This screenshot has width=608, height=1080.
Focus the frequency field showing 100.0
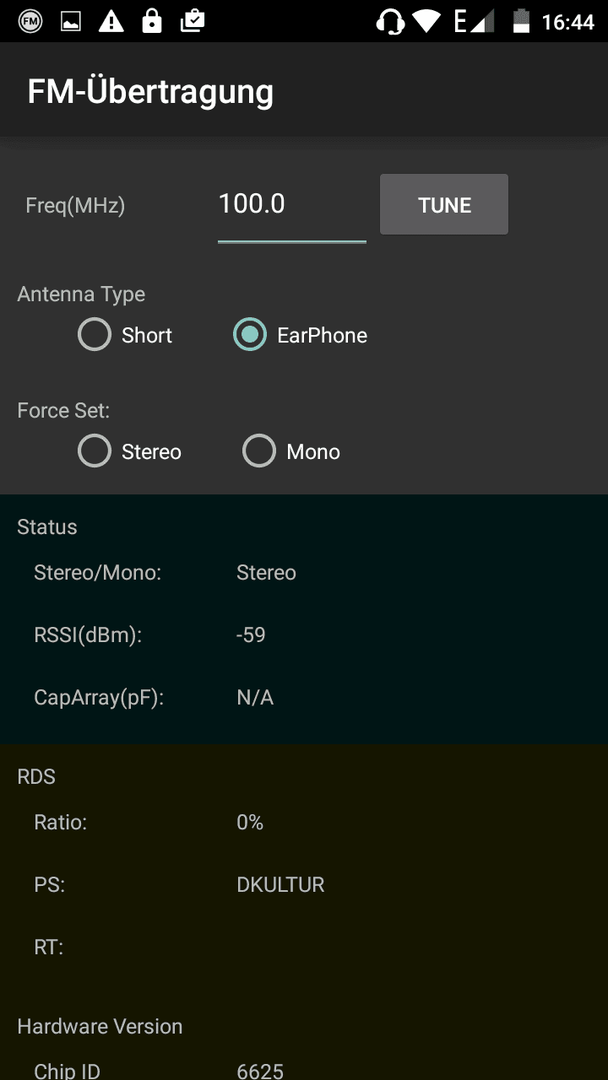click(292, 207)
